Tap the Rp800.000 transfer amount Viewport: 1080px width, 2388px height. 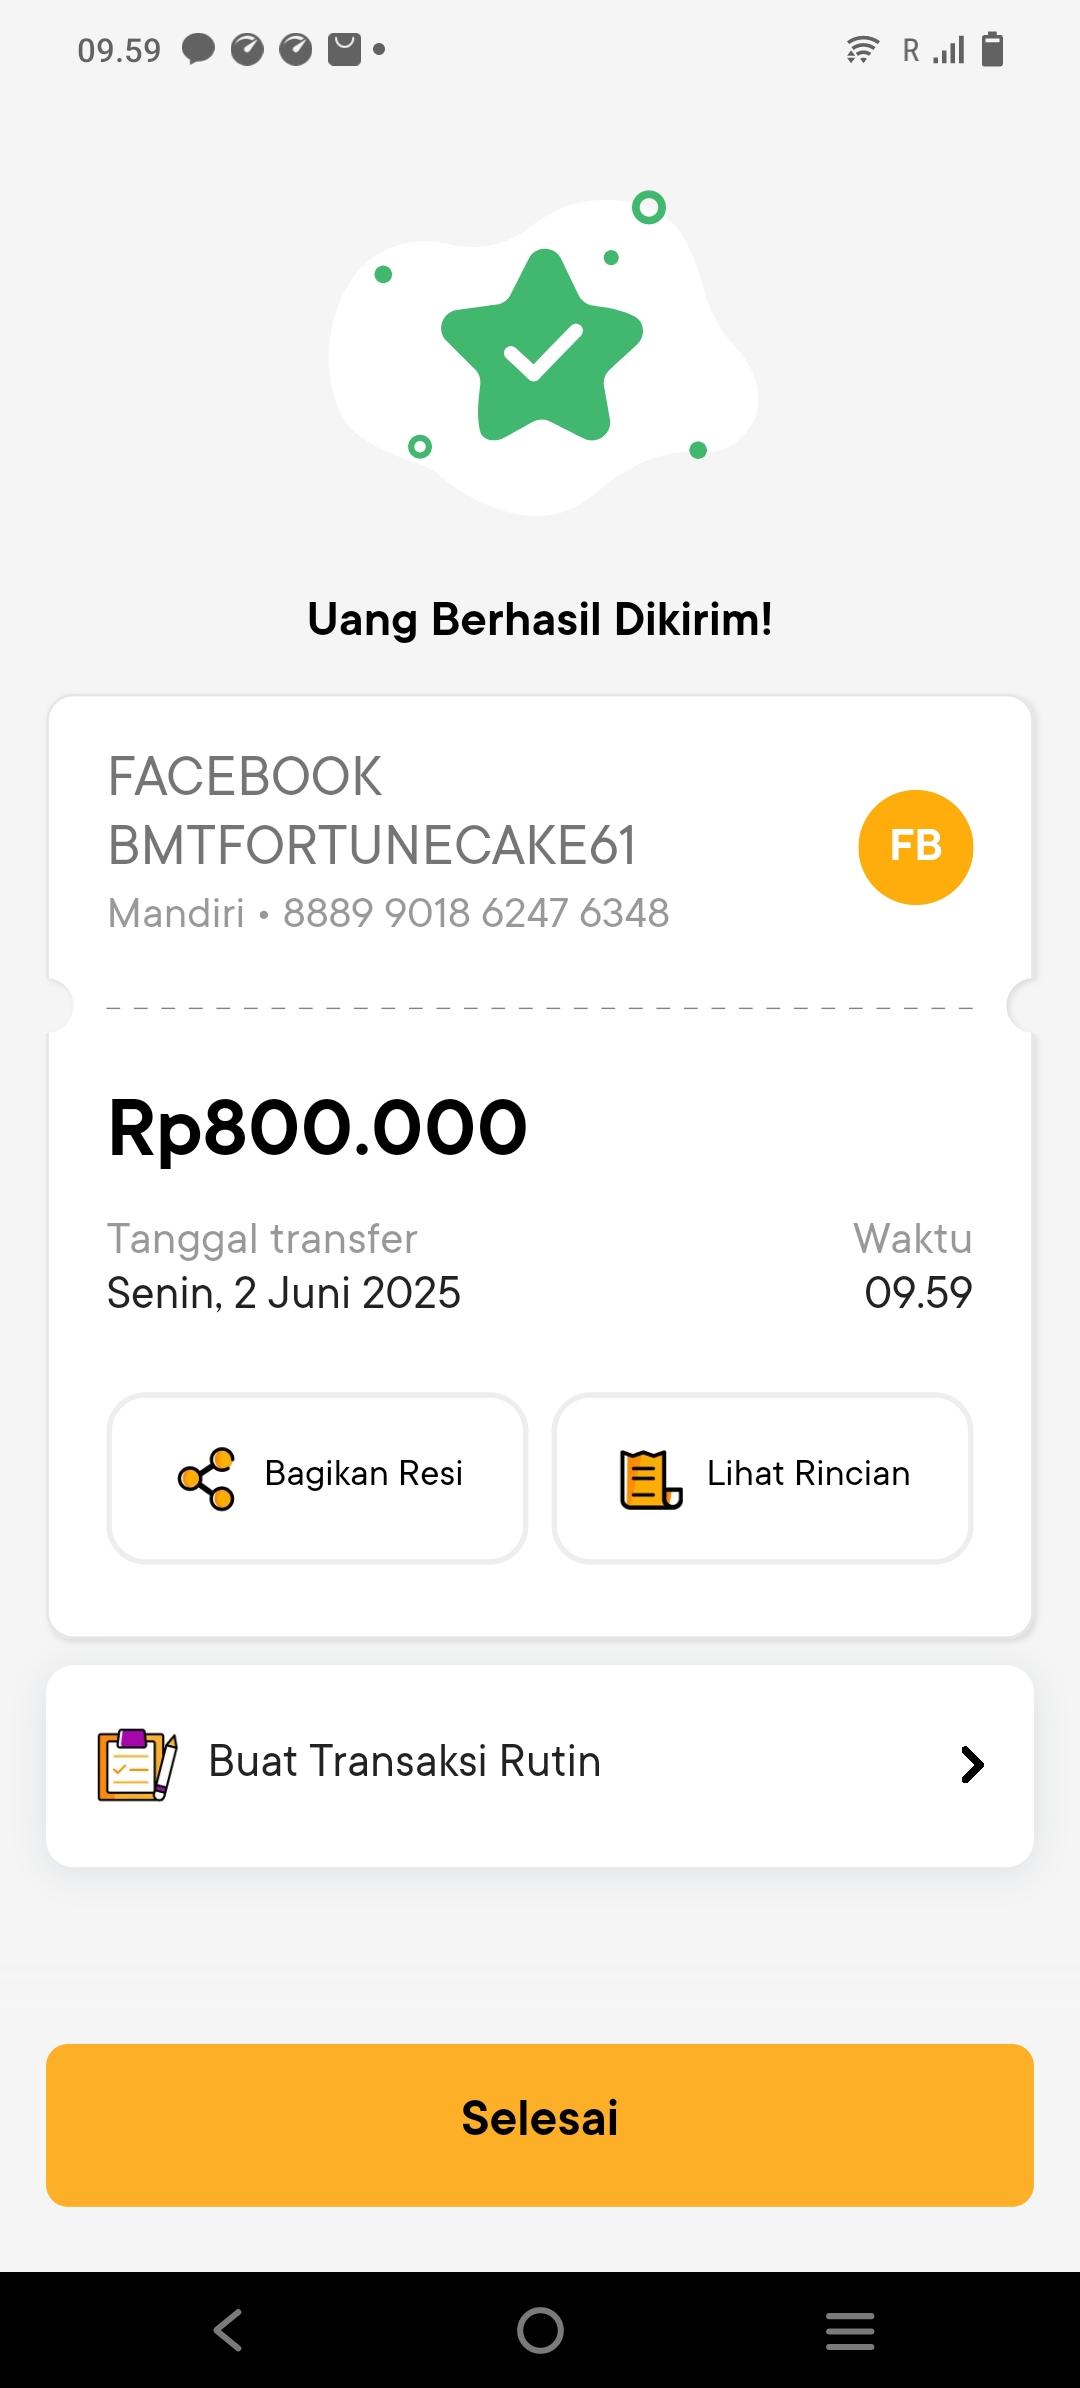point(318,1128)
